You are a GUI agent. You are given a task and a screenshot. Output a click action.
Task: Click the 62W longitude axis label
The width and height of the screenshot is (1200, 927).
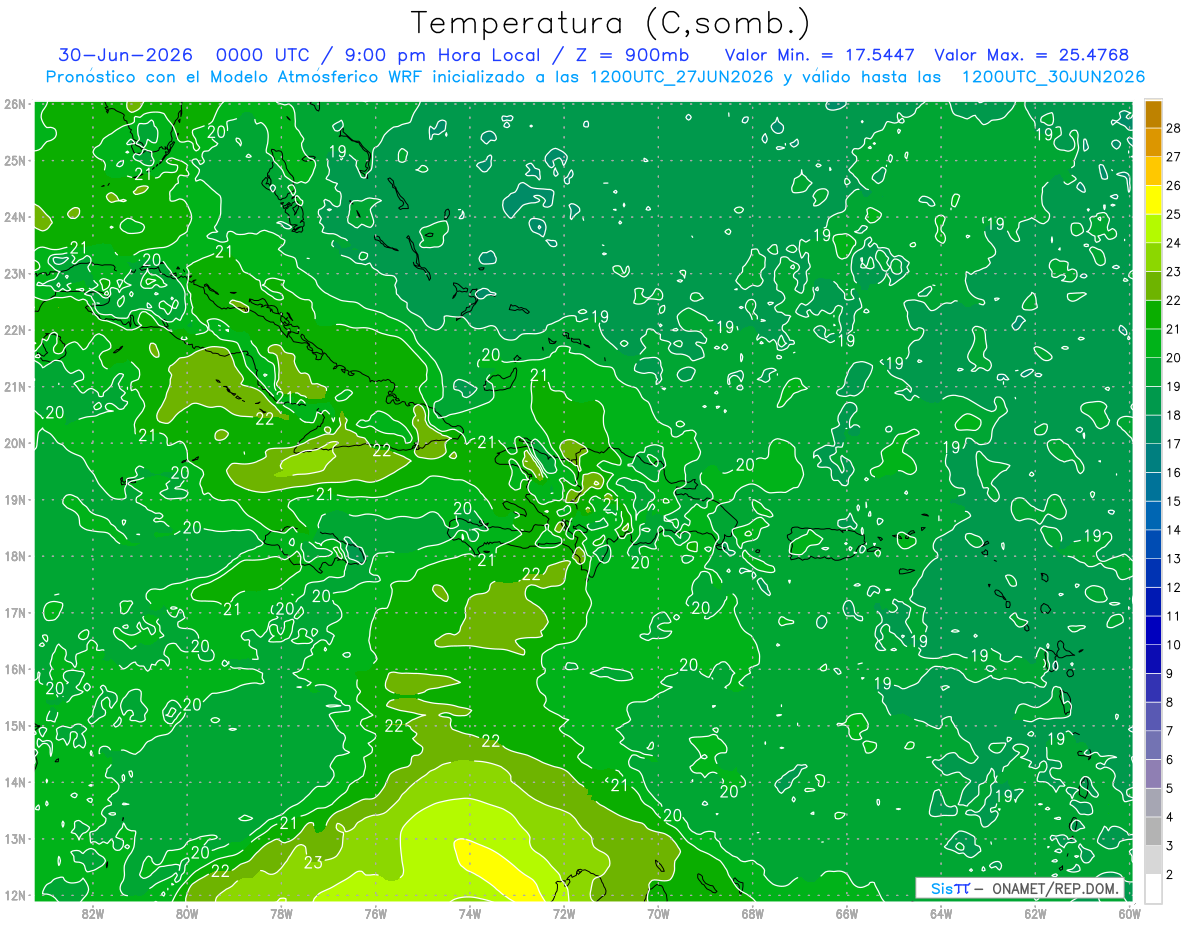pyautogui.click(x=1035, y=913)
